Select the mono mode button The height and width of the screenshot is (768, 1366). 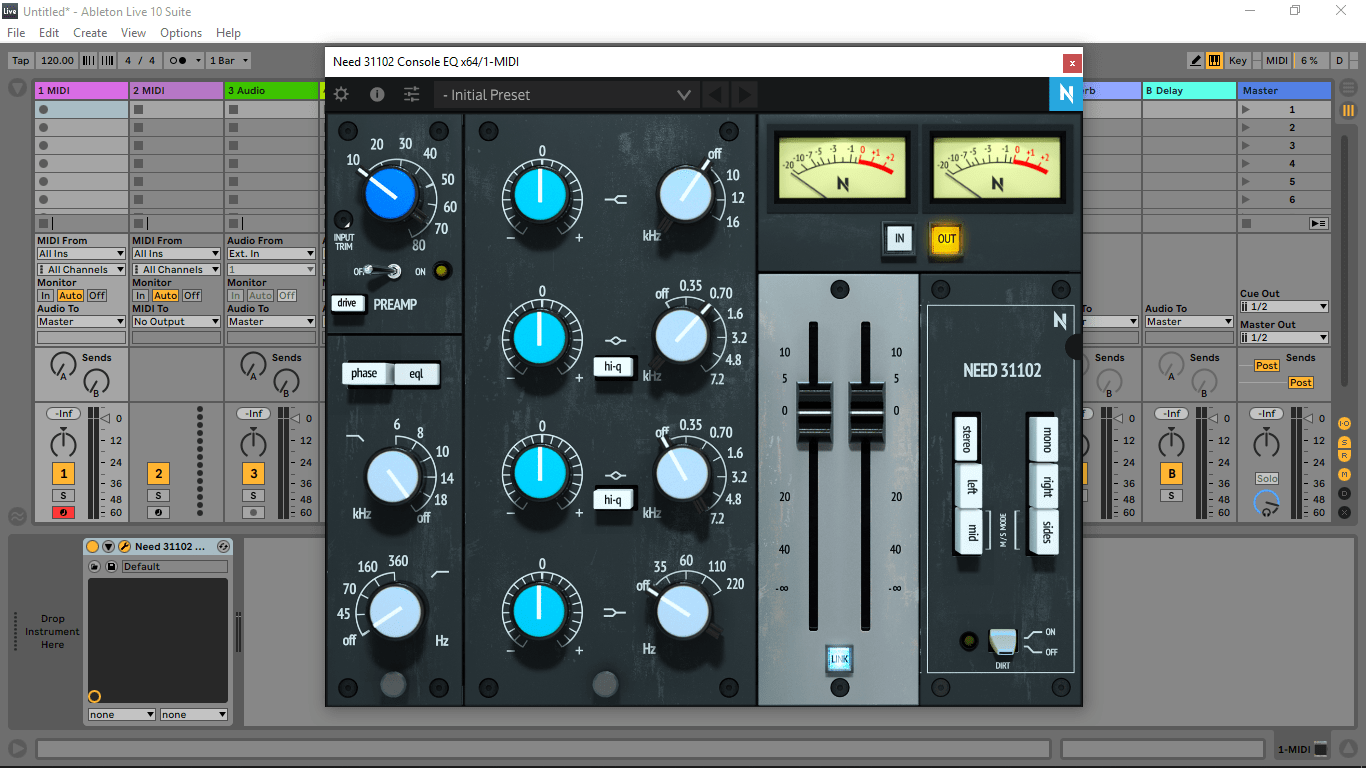(1042, 439)
